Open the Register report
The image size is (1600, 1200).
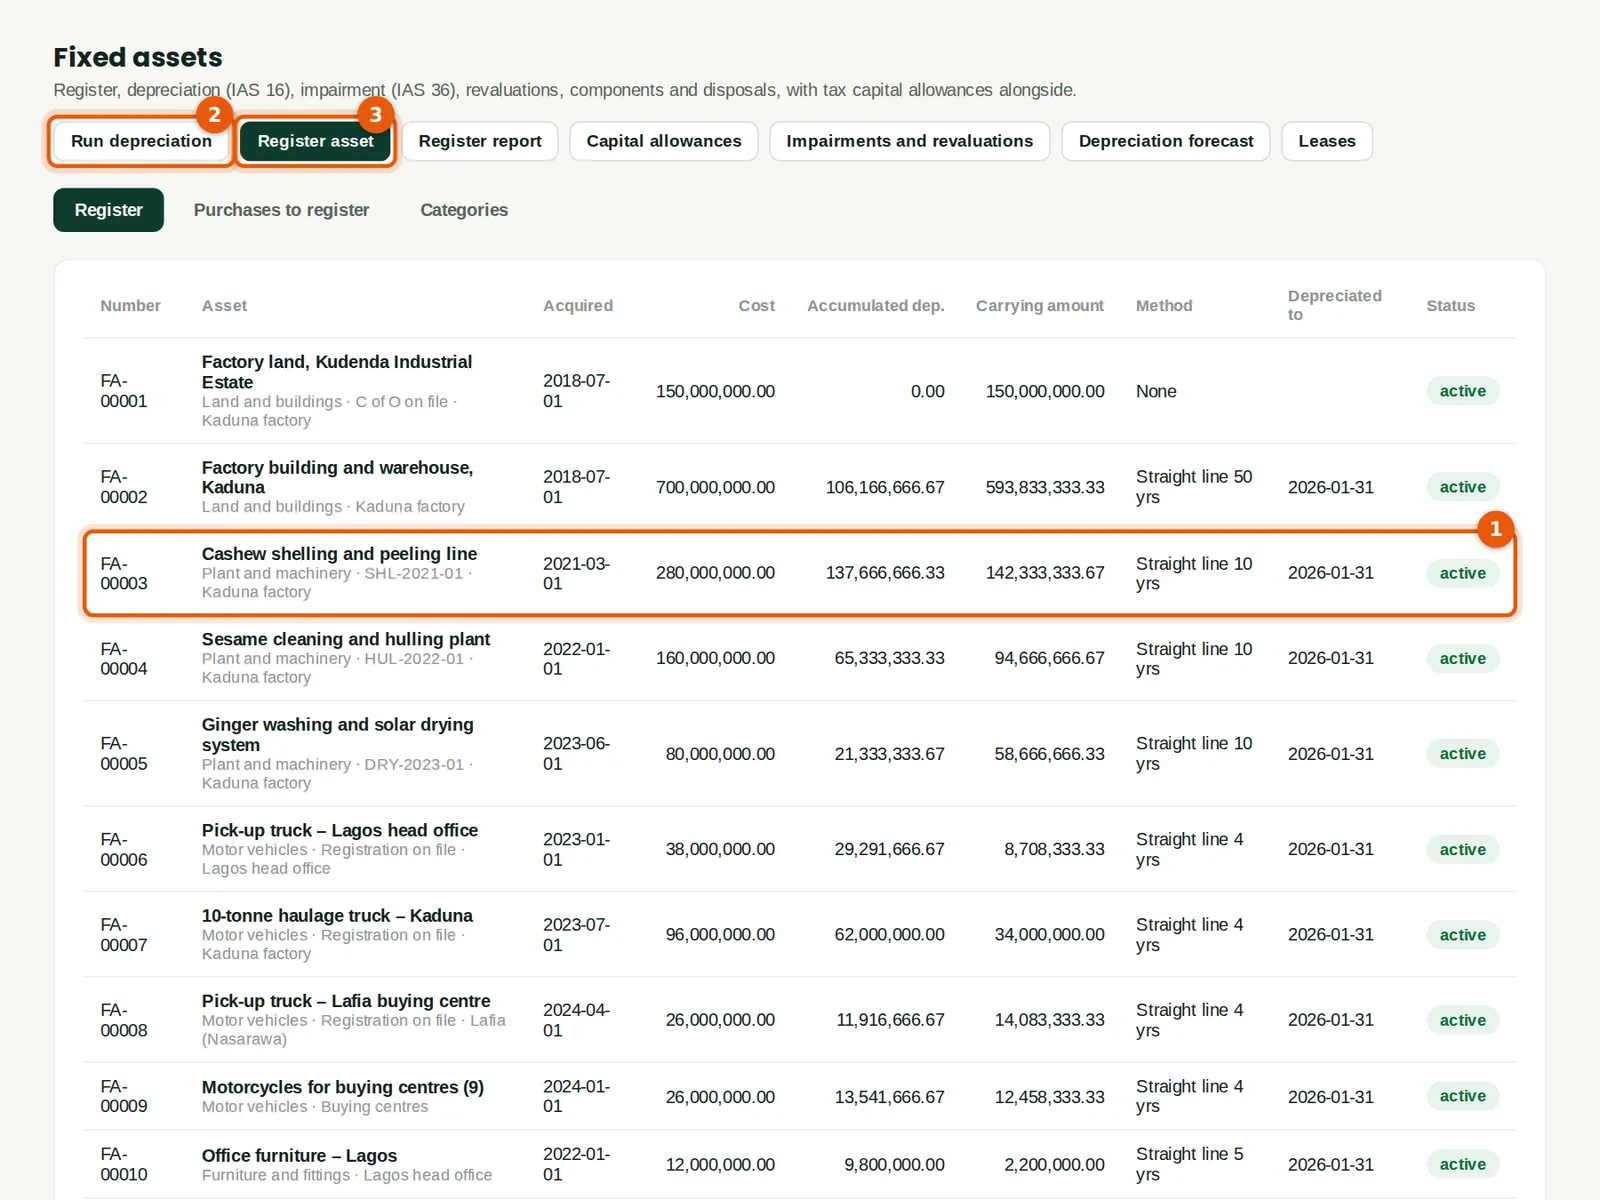coord(480,141)
